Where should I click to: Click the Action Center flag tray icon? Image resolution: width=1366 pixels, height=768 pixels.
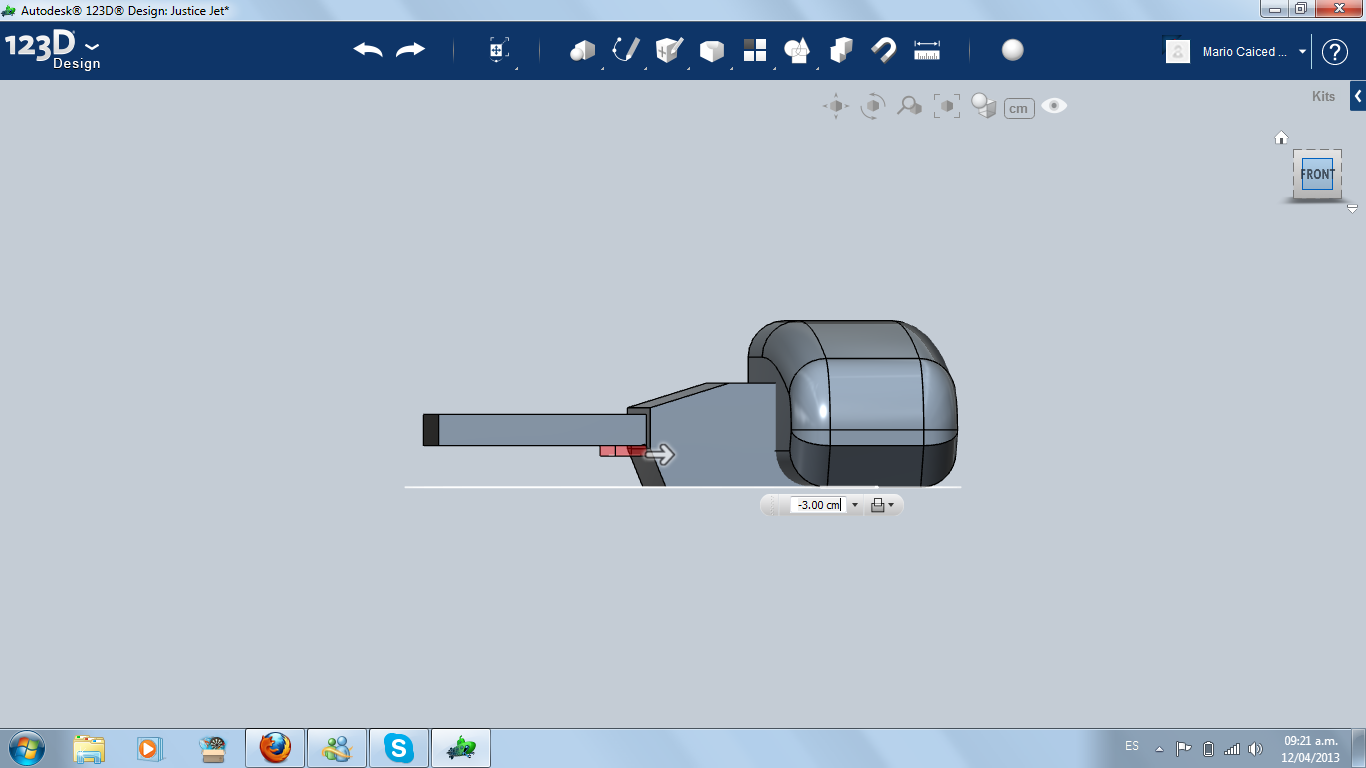click(x=1183, y=748)
